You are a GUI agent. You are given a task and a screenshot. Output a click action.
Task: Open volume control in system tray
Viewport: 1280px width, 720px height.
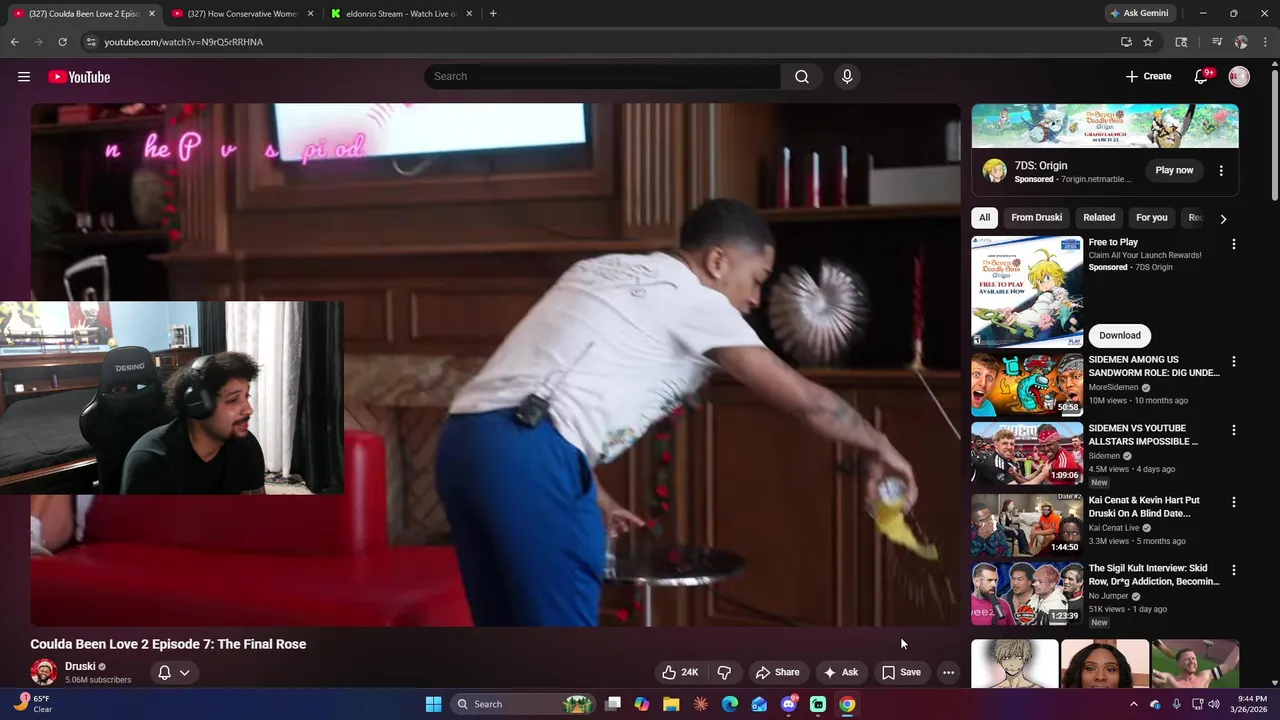[x=1214, y=704]
